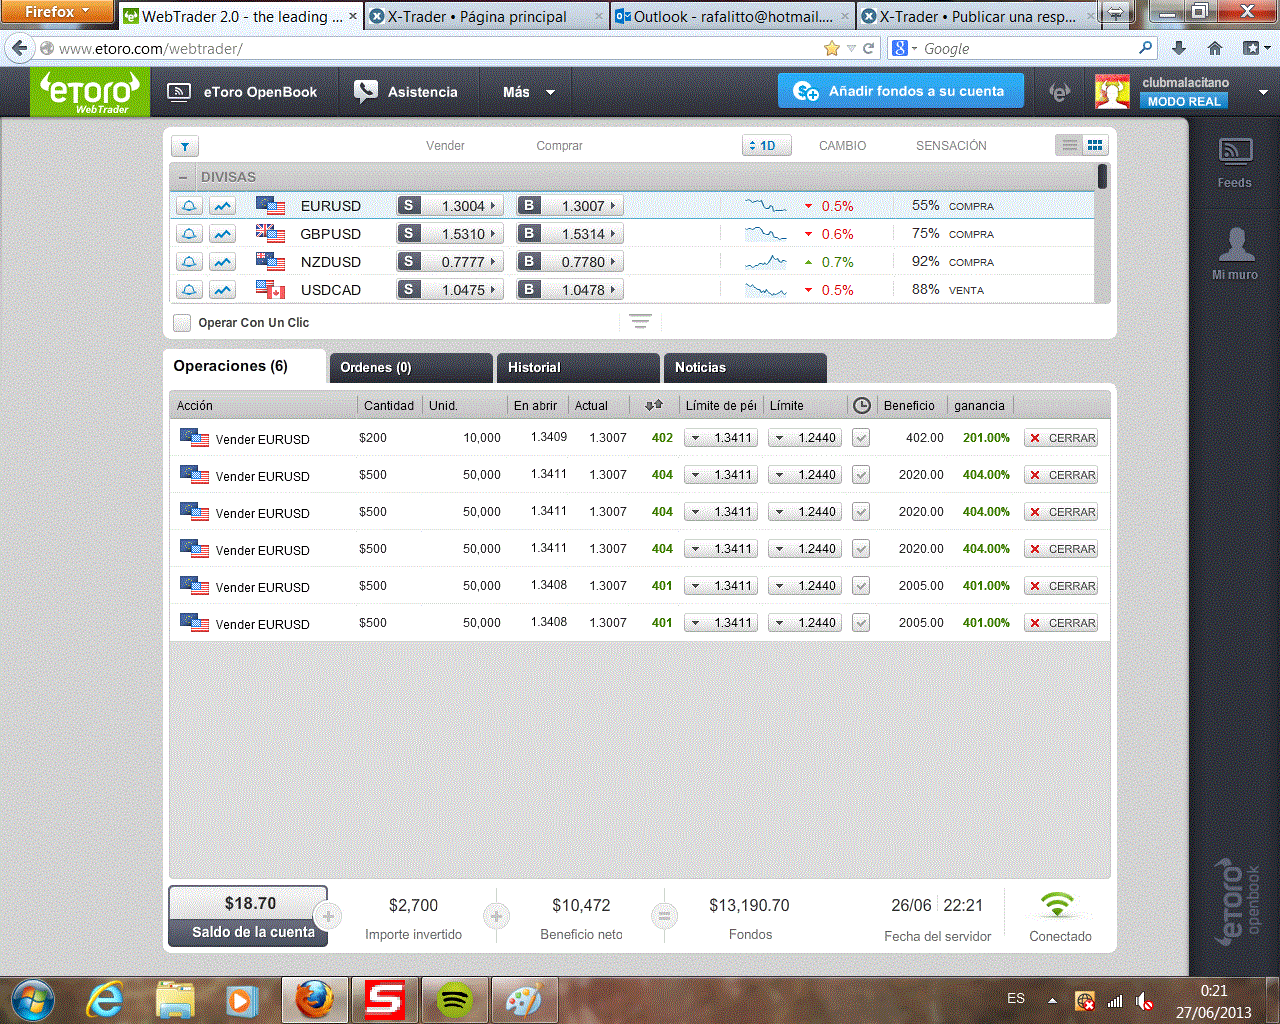
Task: Toggle checkbox on the fifth EURUSD position row
Action: [x=860, y=586]
